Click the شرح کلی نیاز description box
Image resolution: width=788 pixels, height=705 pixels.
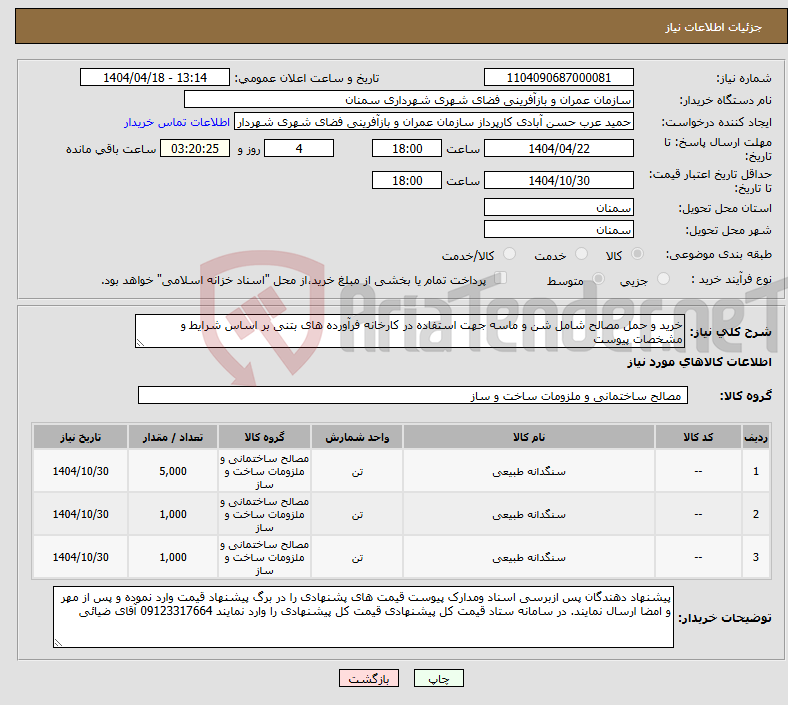tap(410, 331)
